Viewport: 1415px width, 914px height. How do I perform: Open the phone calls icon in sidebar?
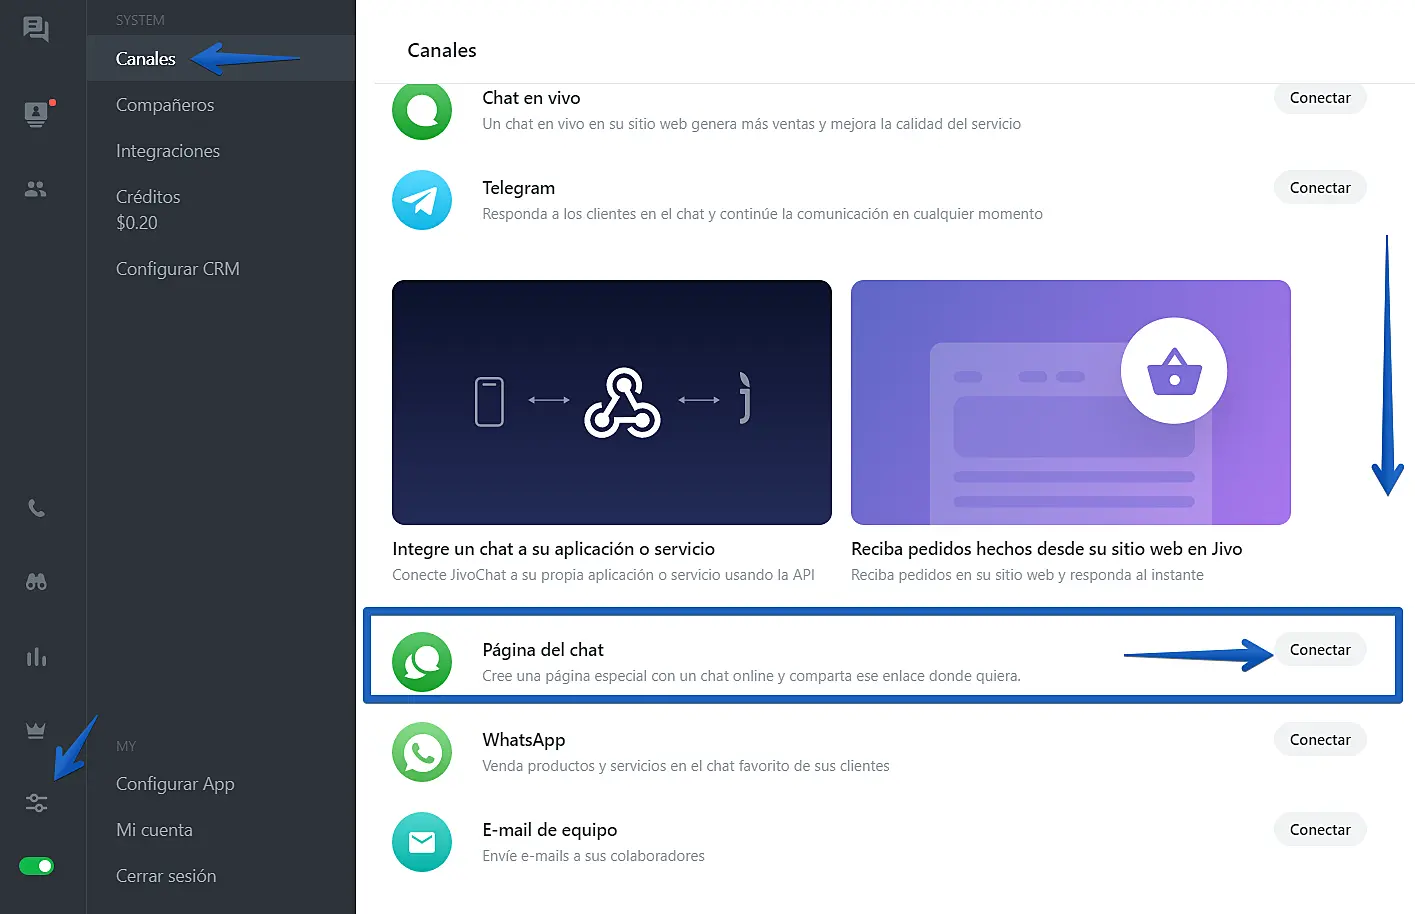(36, 508)
